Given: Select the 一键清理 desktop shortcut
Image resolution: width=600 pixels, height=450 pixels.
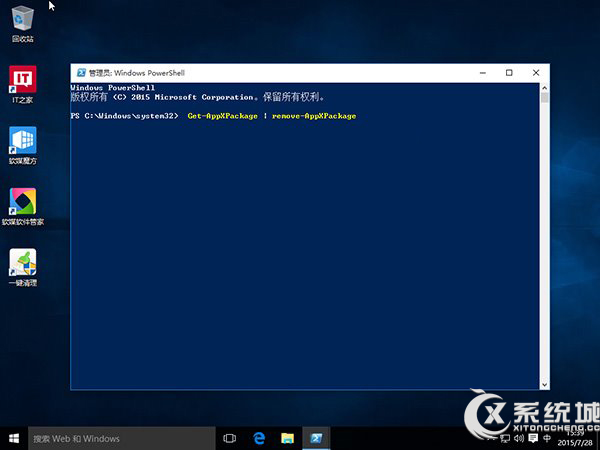Looking at the screenshot, I should 23,268.
